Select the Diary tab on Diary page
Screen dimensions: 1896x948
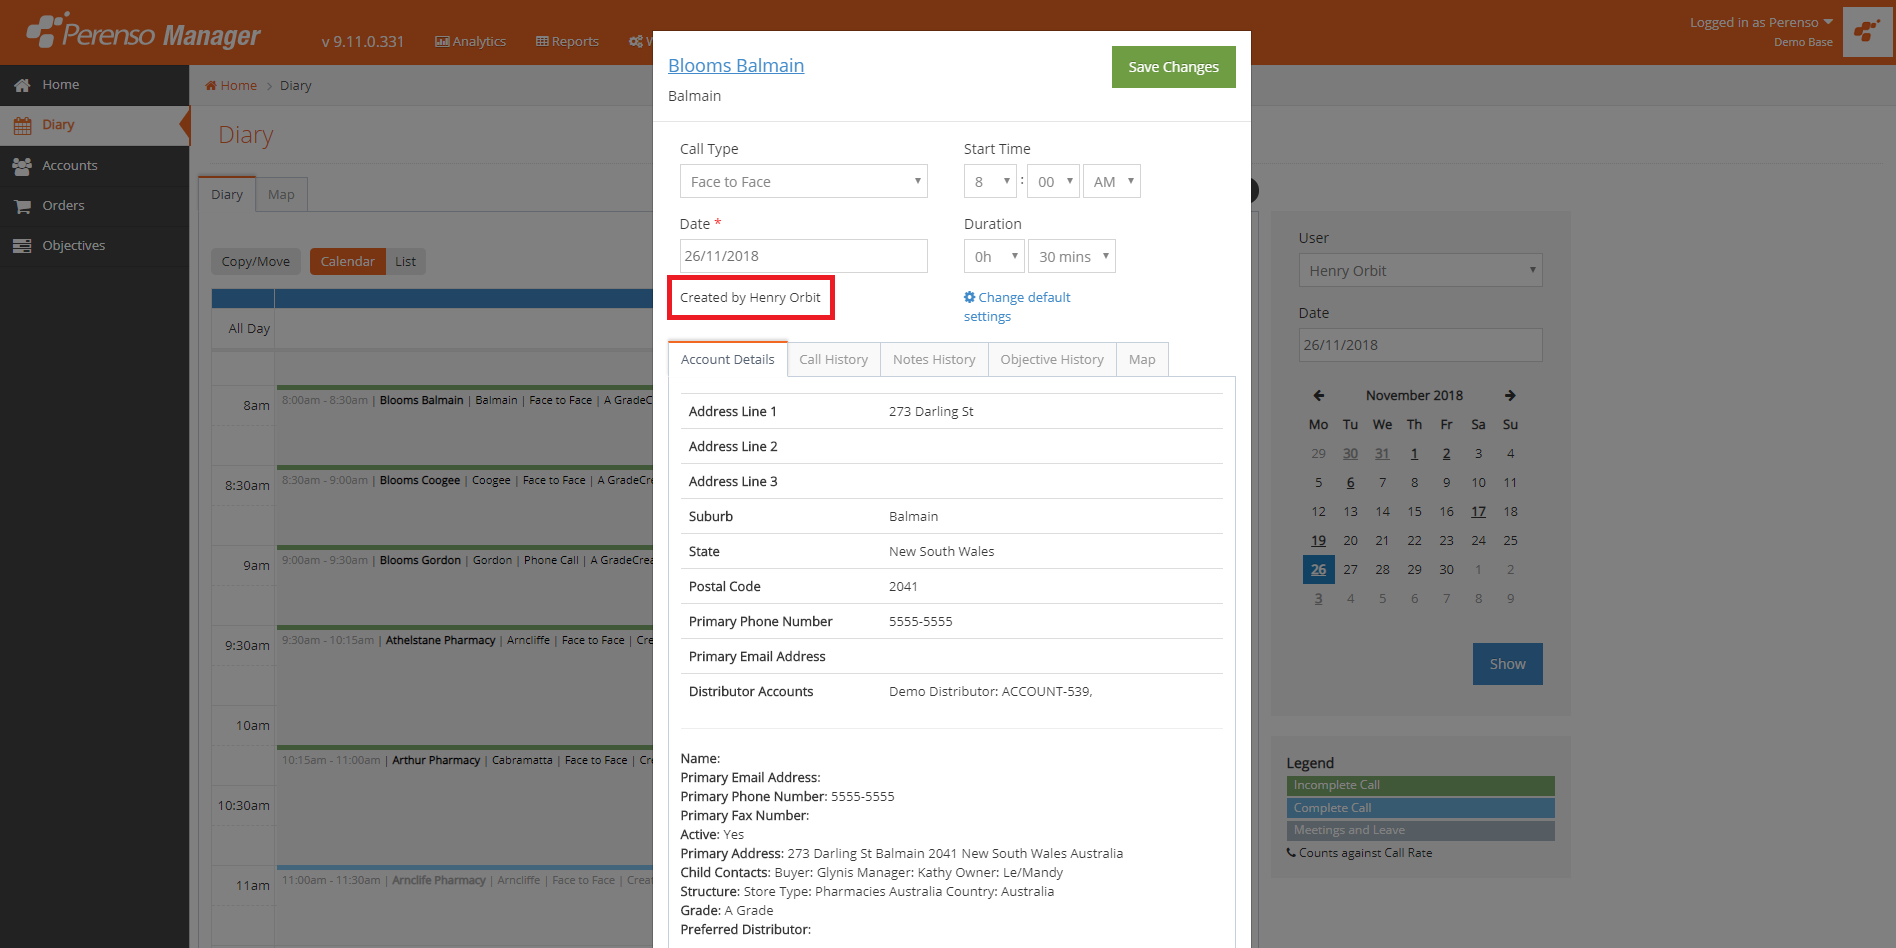point(227,195)
